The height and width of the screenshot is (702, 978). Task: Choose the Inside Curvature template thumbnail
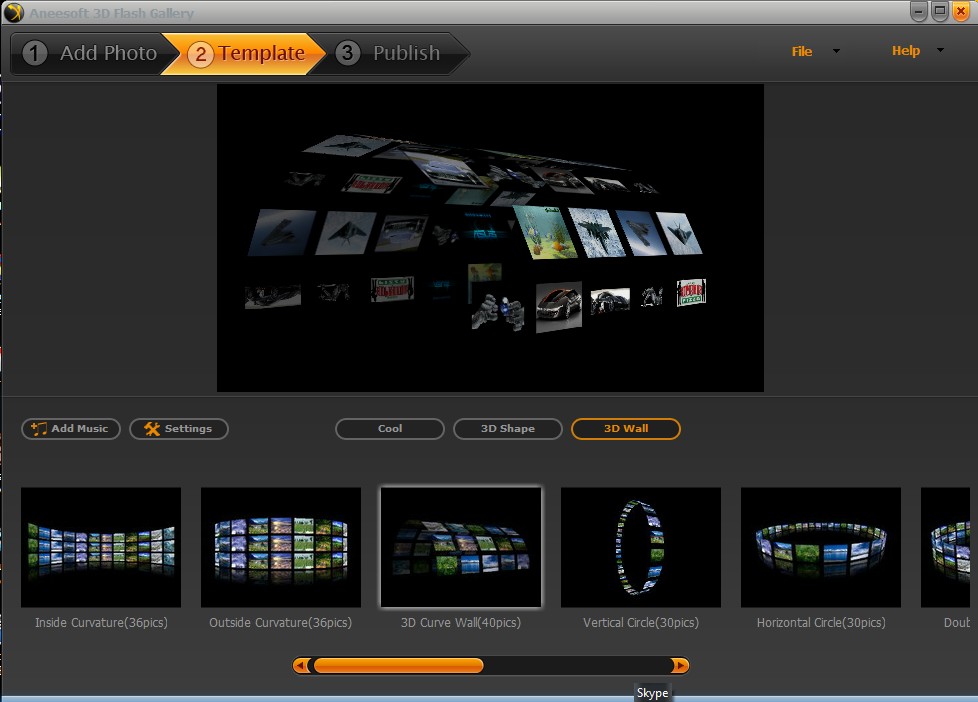click(101, 547)
